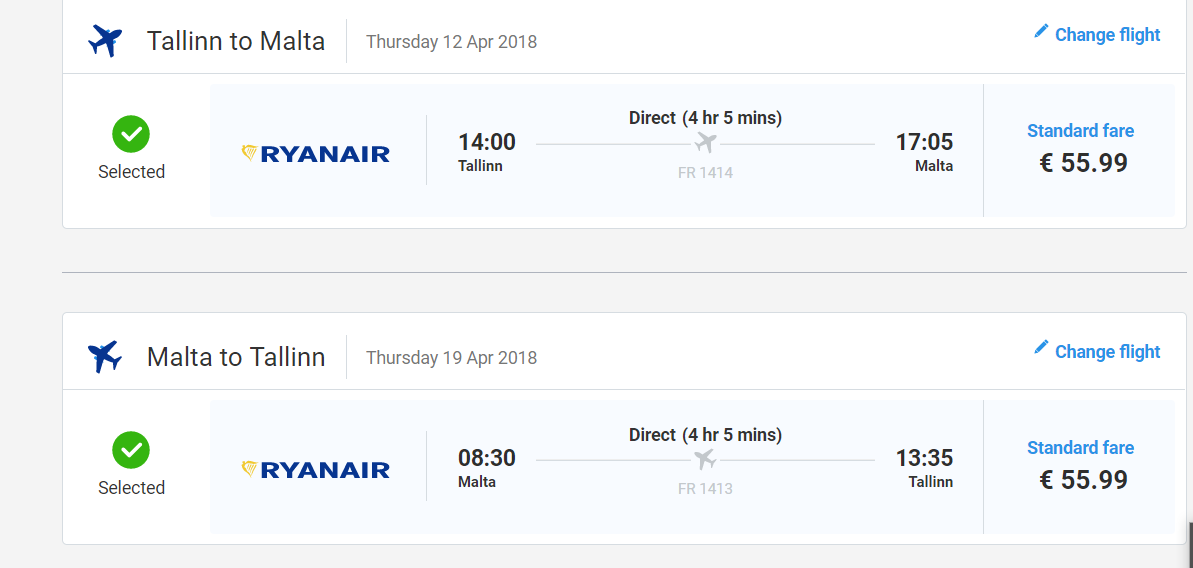Click the Ryanair logo on outbound flight
This screenshot has width=1193, height=568.
tap(315, 154)
